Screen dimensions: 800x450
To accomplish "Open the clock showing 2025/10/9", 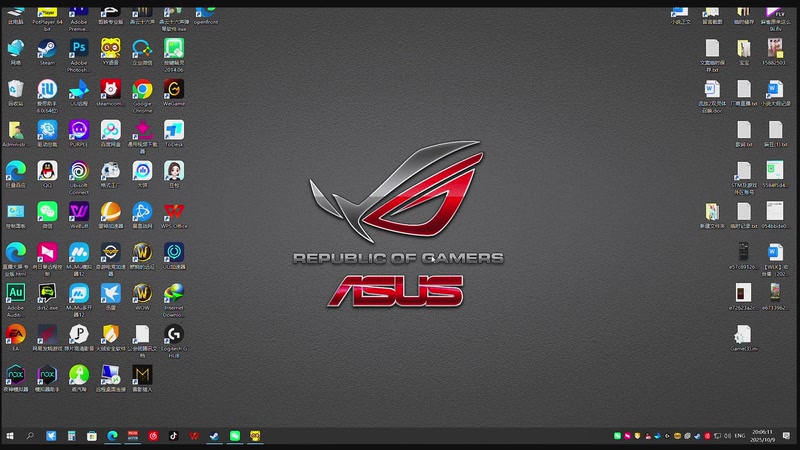I will (x=762, y=436).
